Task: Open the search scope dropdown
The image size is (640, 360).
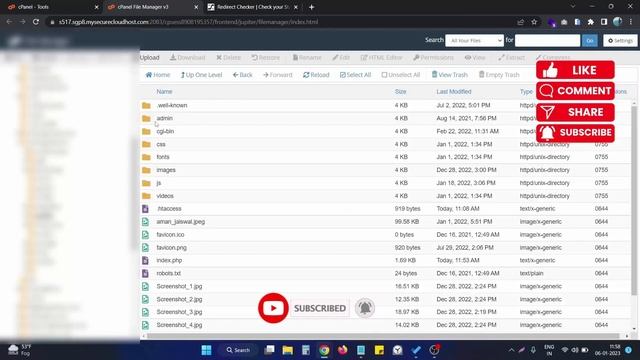Action: tap(474, 40)
